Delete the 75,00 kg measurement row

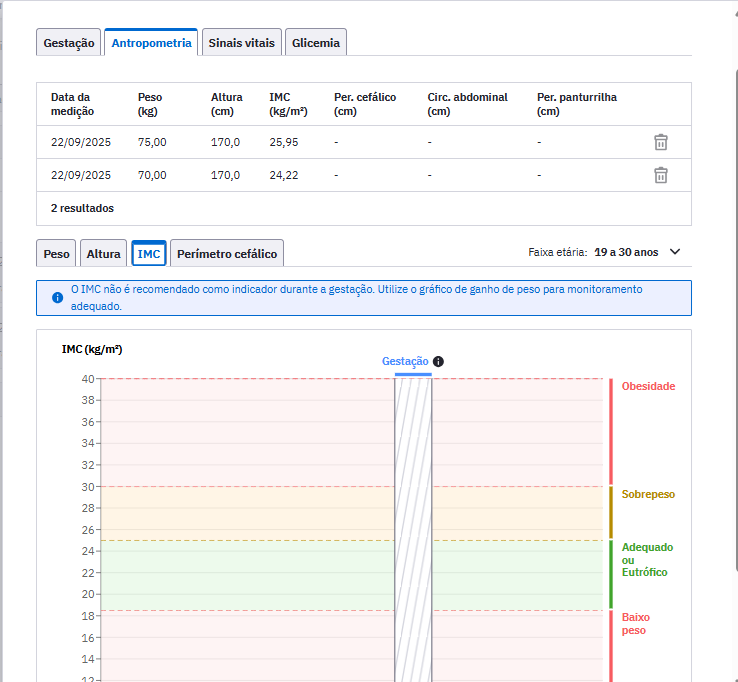pos(660,142)
